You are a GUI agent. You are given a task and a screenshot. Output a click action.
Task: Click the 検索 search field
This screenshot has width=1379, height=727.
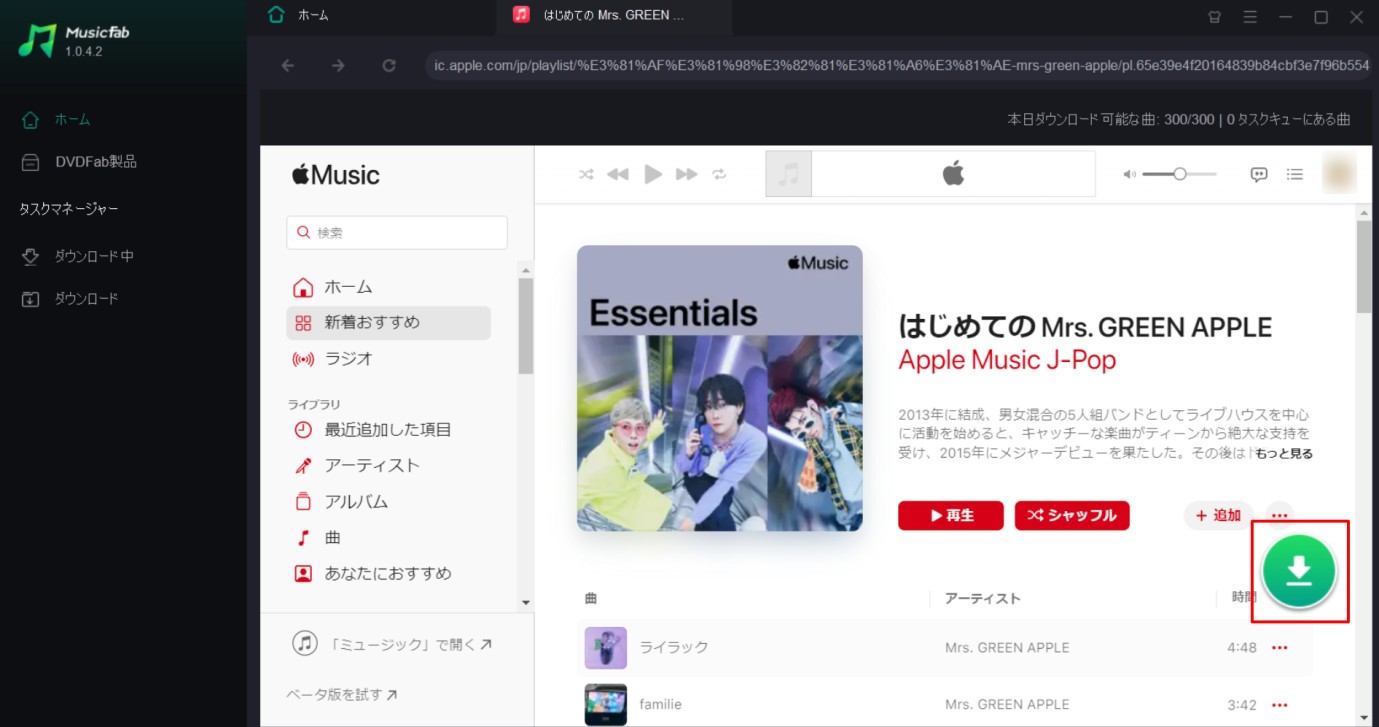(x=397, y=232)
